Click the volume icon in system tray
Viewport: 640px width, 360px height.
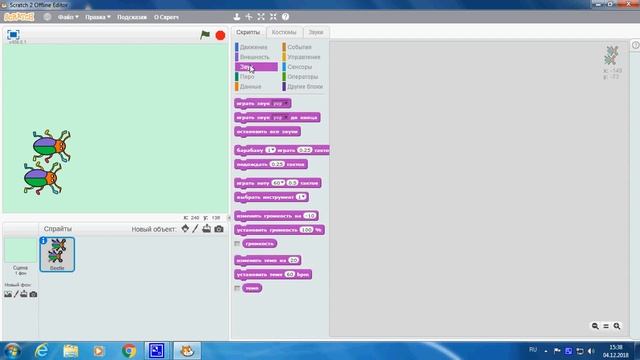click(591, 351)
